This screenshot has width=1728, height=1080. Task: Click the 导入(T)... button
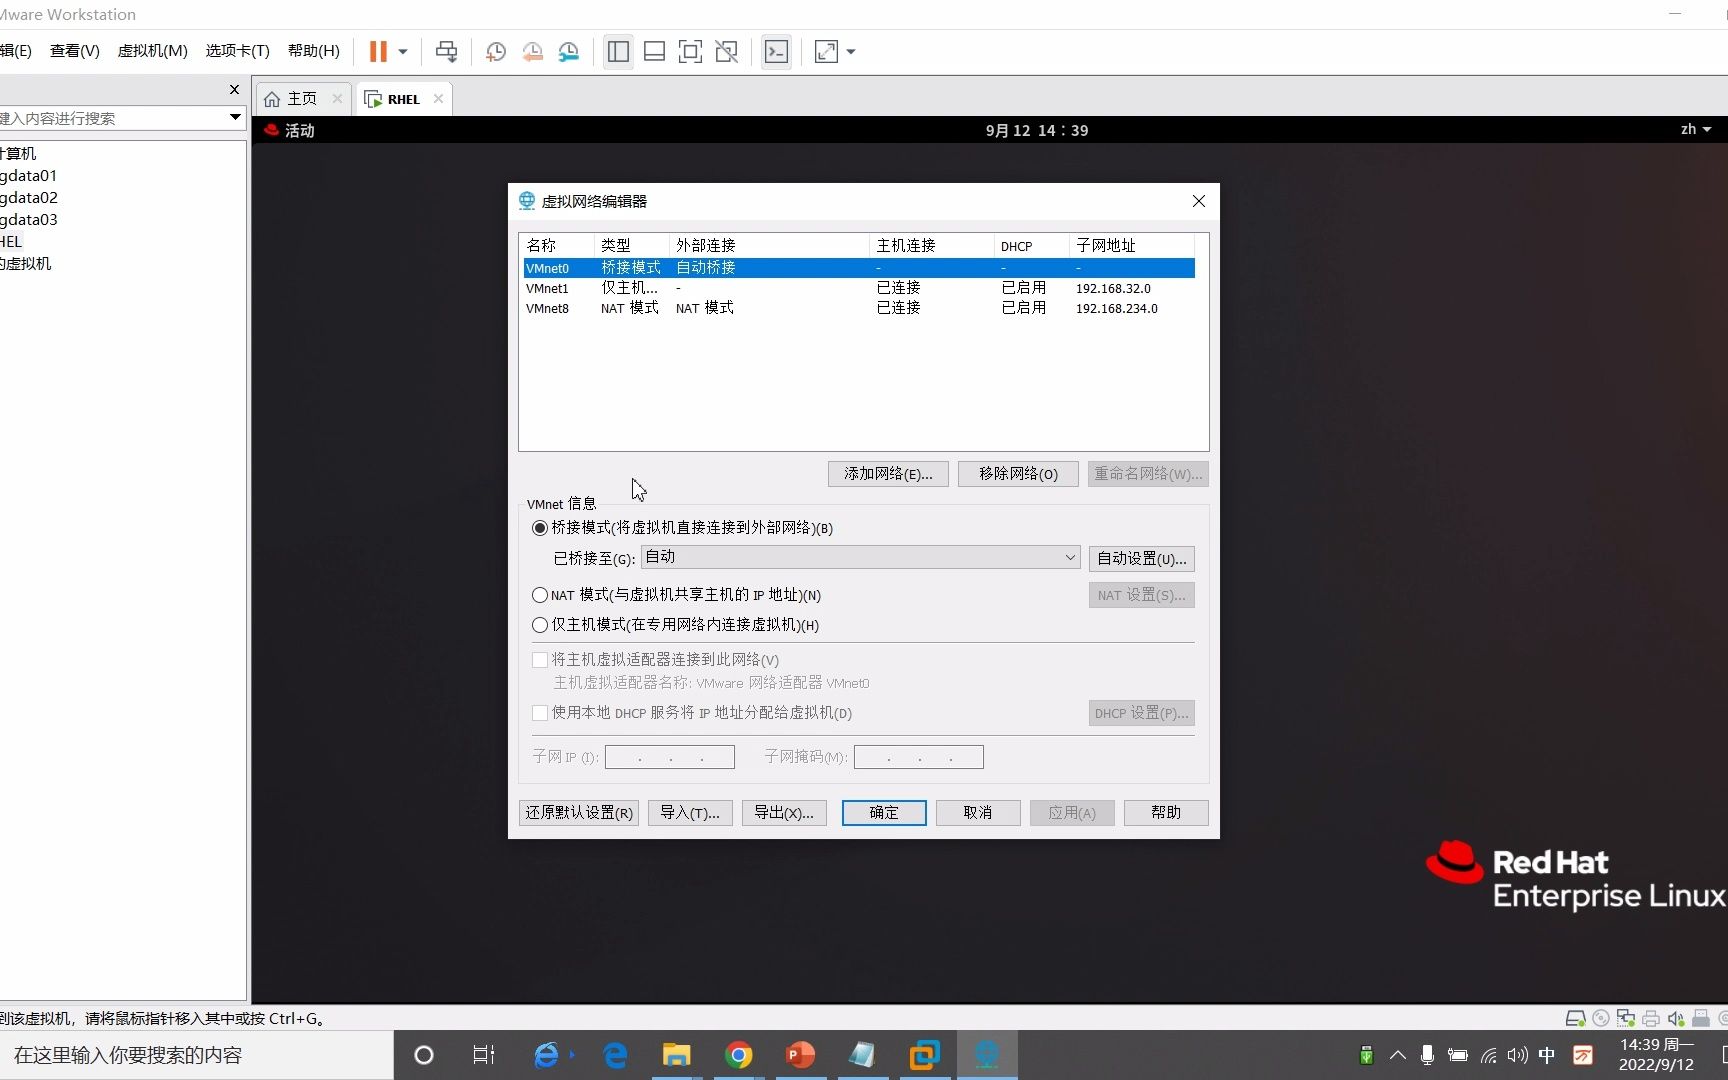tap(690, 813)
